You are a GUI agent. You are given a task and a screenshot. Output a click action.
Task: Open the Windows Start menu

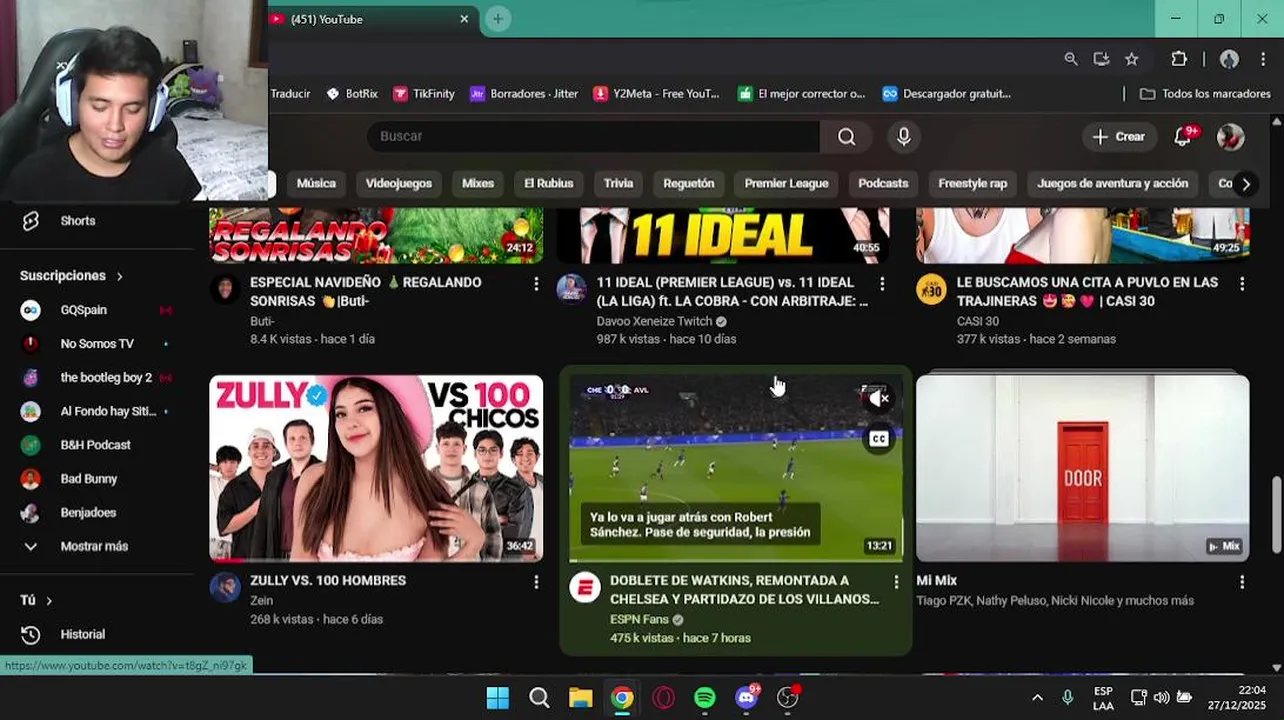497,698
